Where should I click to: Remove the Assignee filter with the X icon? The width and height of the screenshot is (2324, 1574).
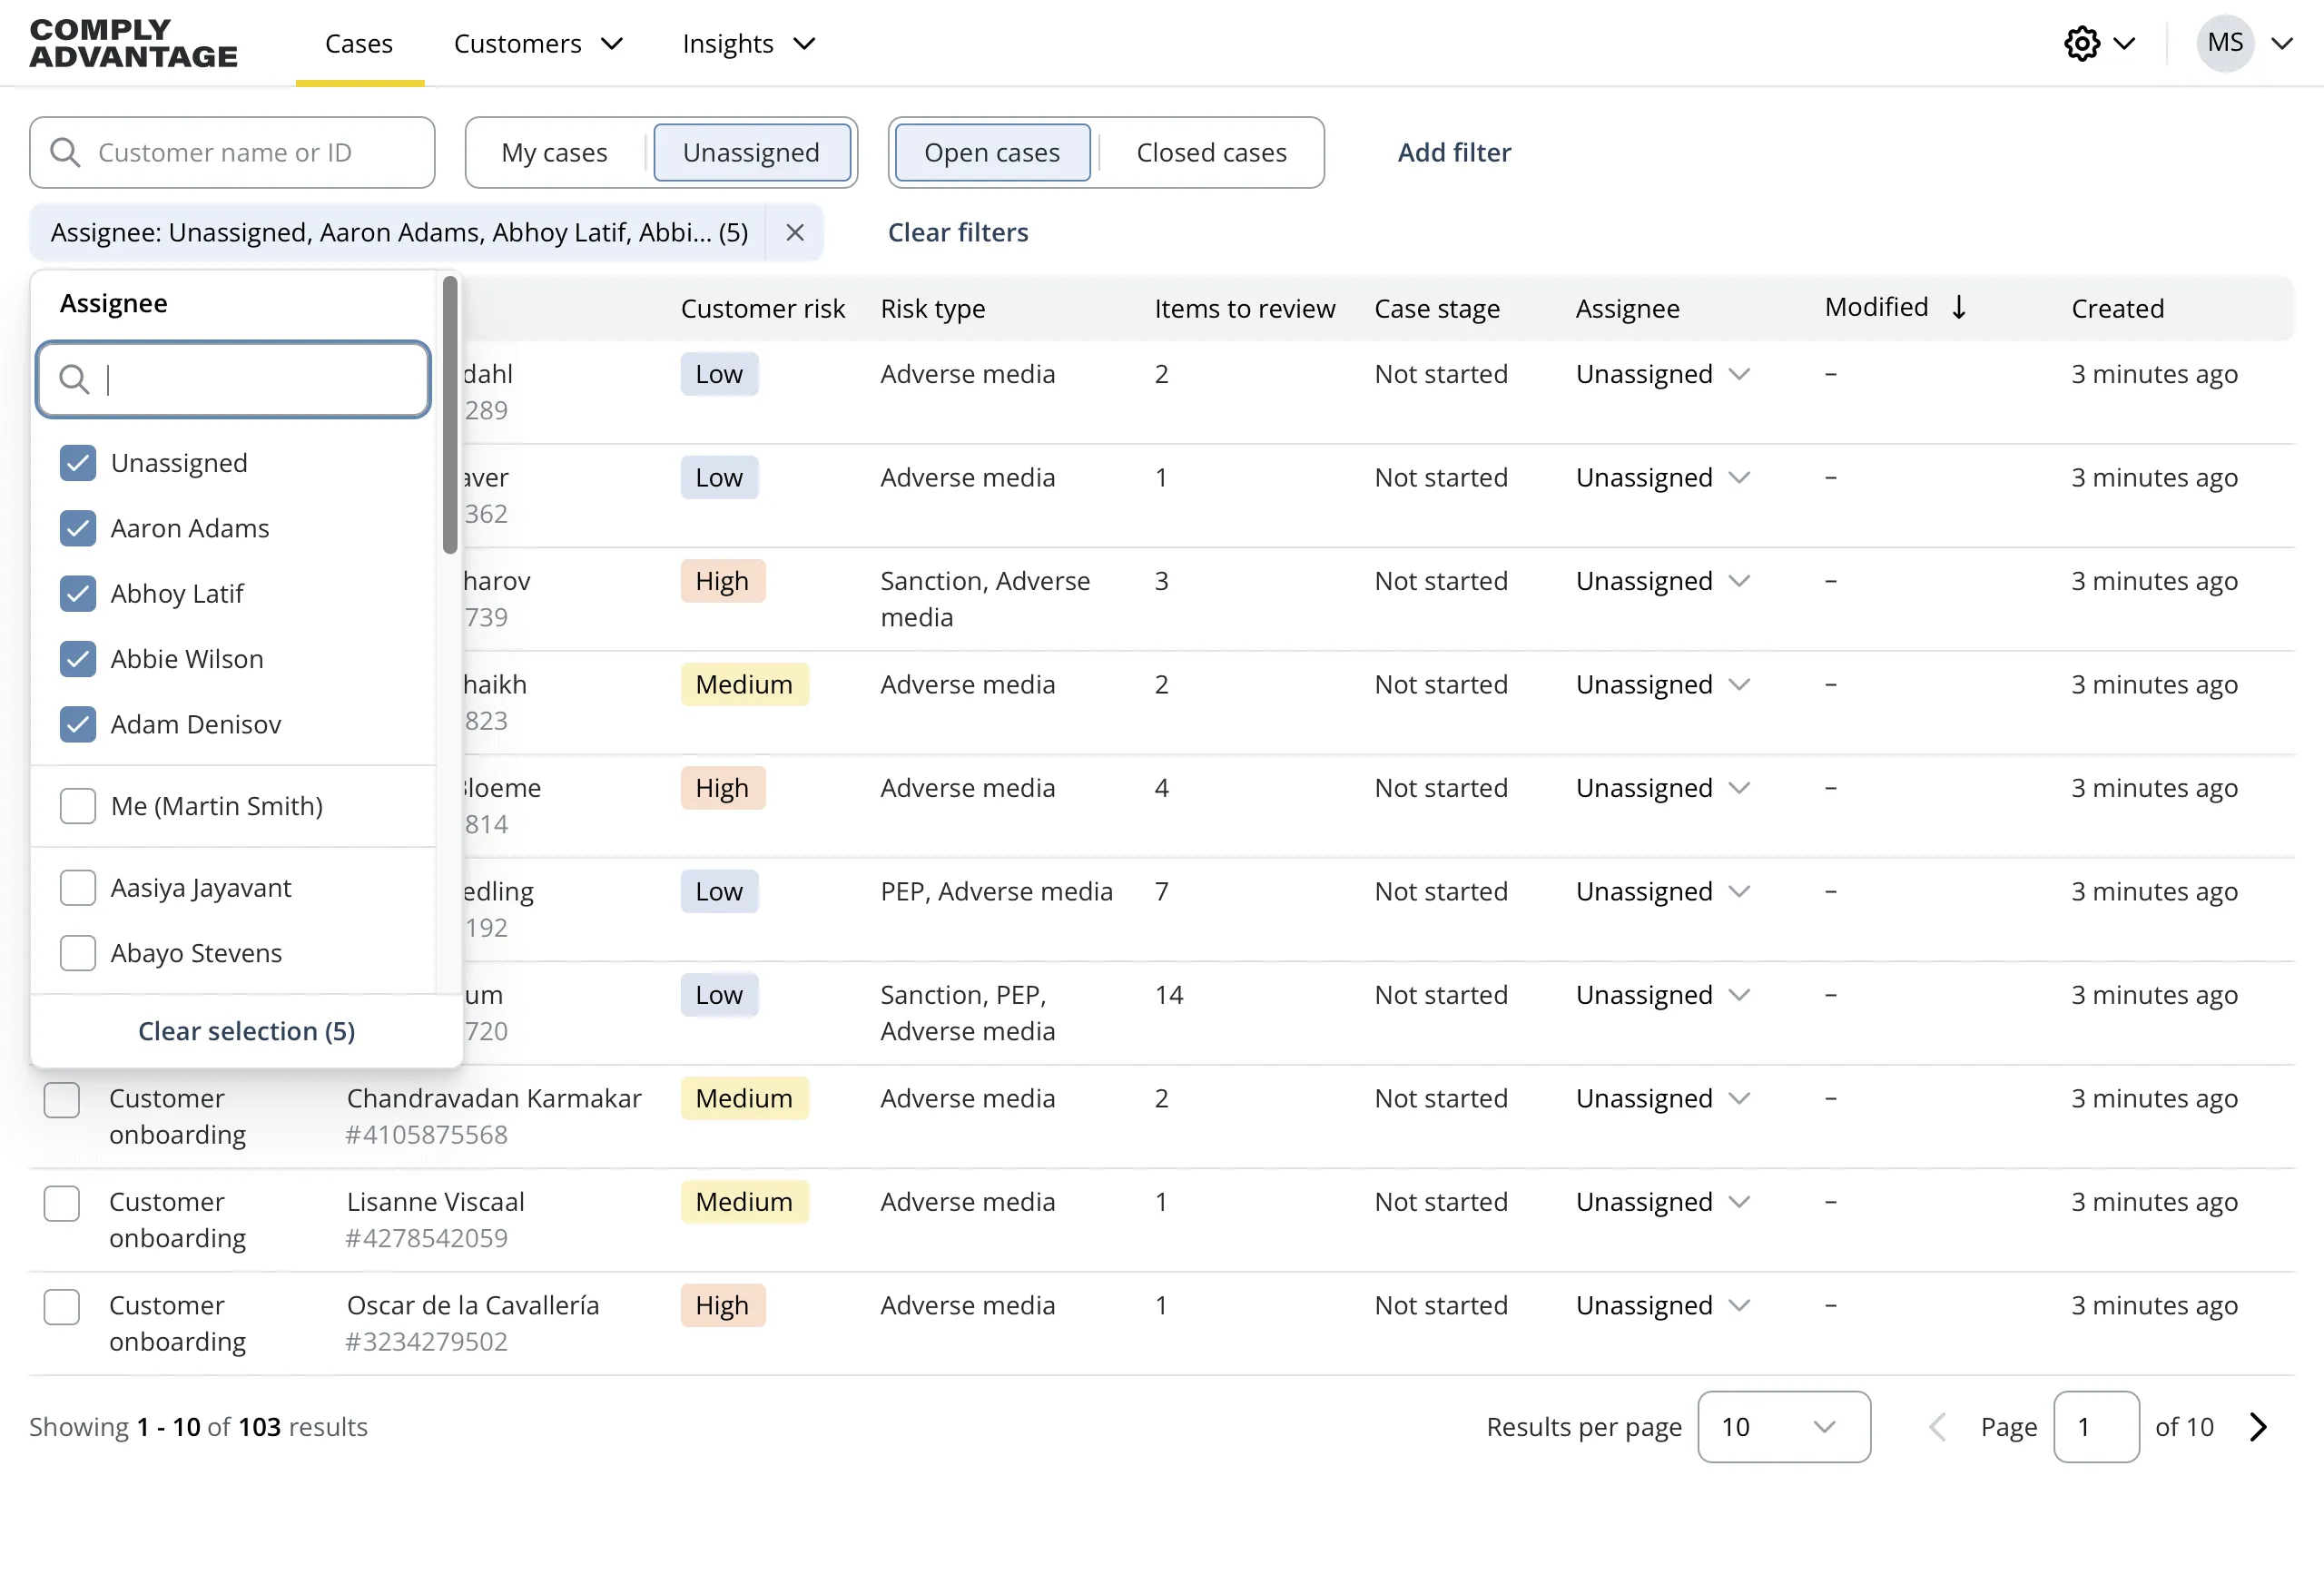pyautogui.click(x=795, y=232)
